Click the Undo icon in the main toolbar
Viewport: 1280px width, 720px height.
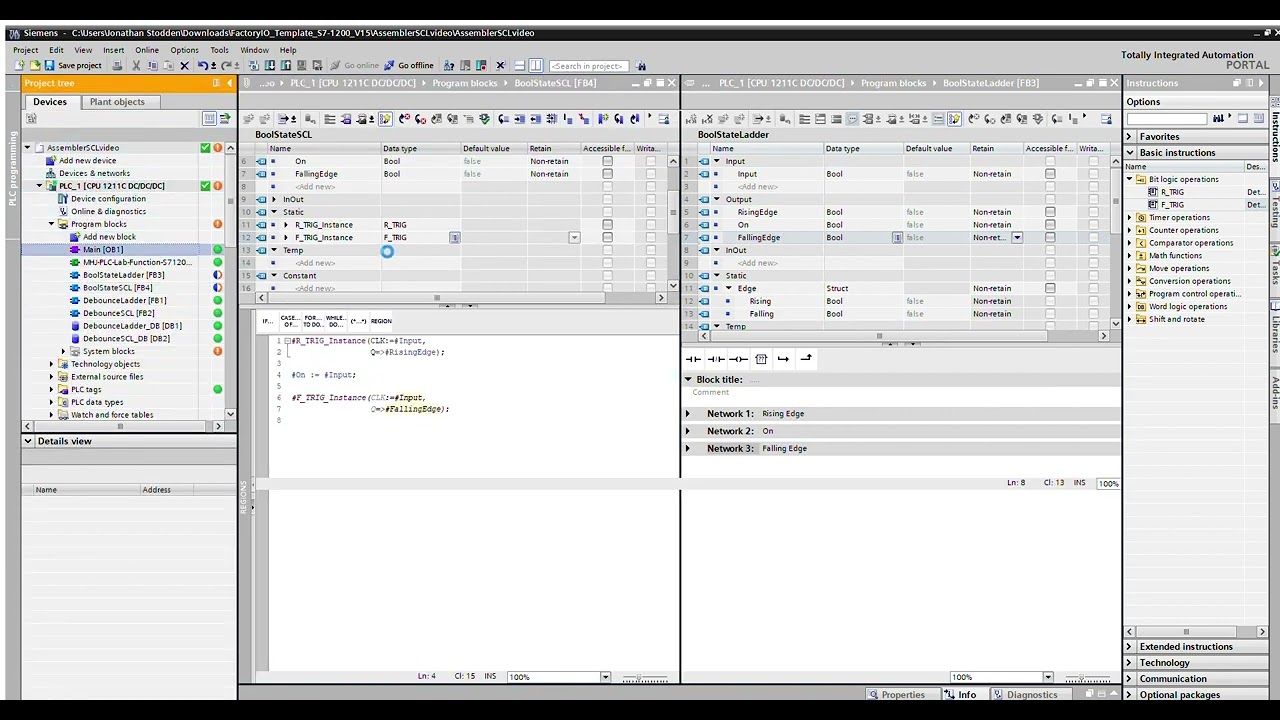click(203, 66)
